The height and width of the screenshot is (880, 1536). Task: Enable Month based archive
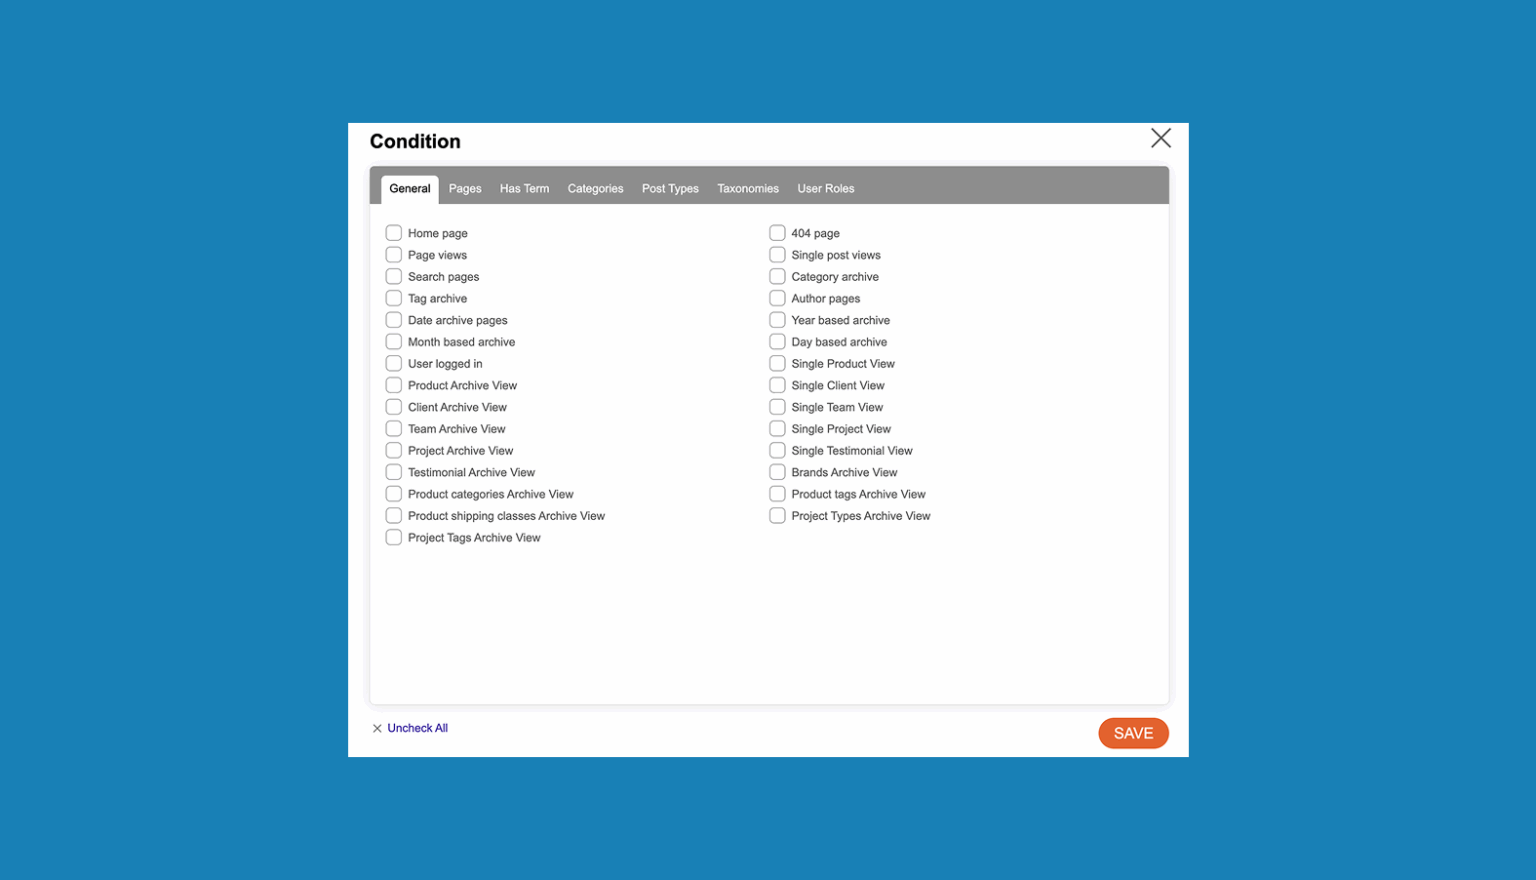pos(393,341)
